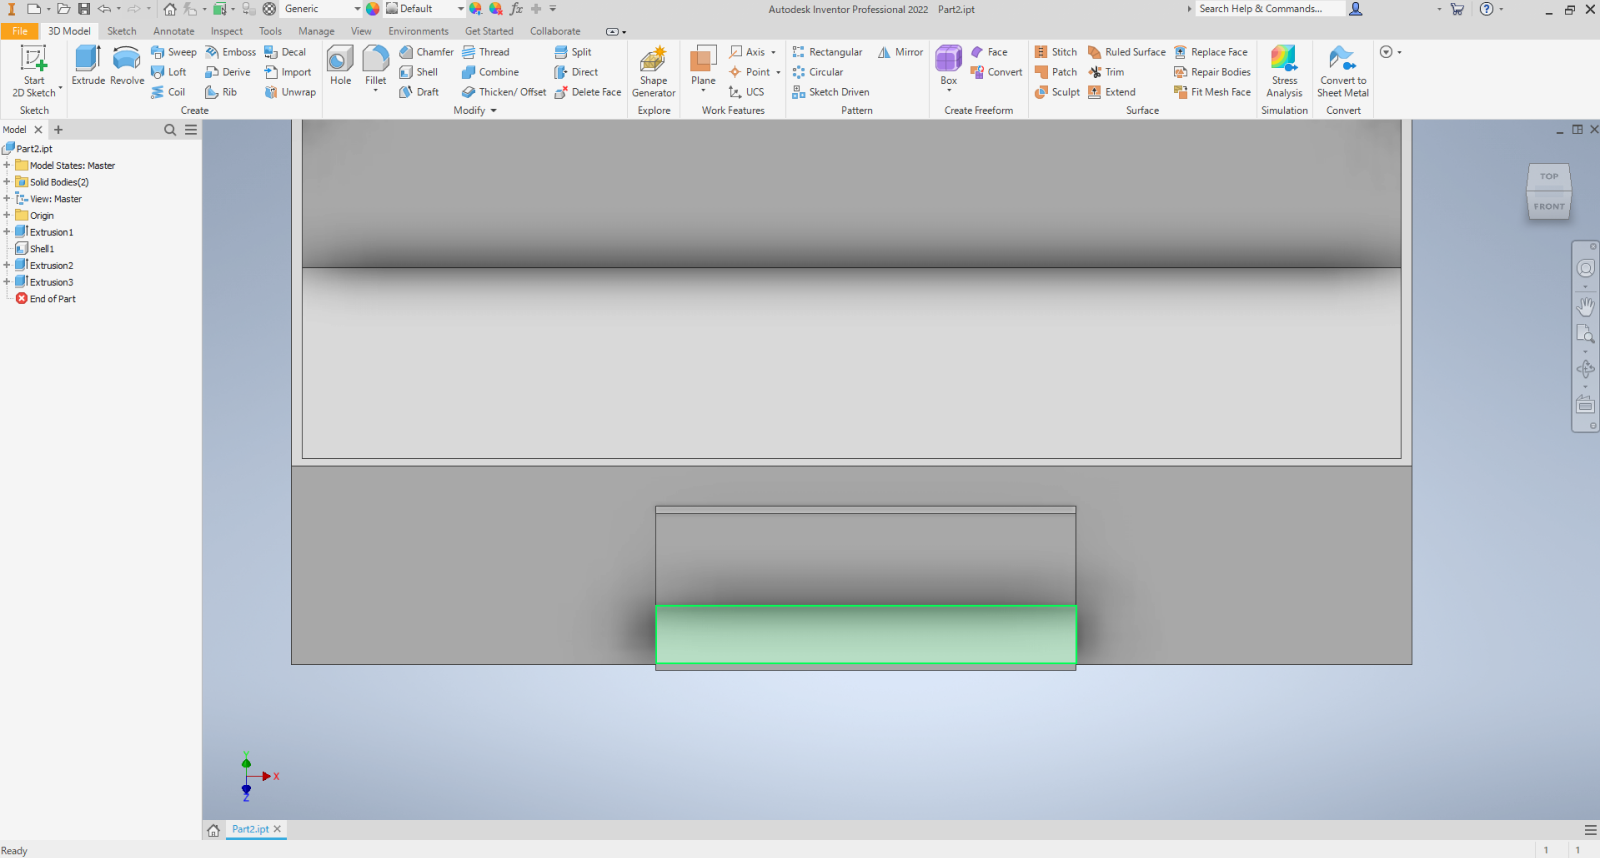Start Stress Analysis simulation
The height and width of the screenshot is (858, 1600).
[x=1284, y=70]
